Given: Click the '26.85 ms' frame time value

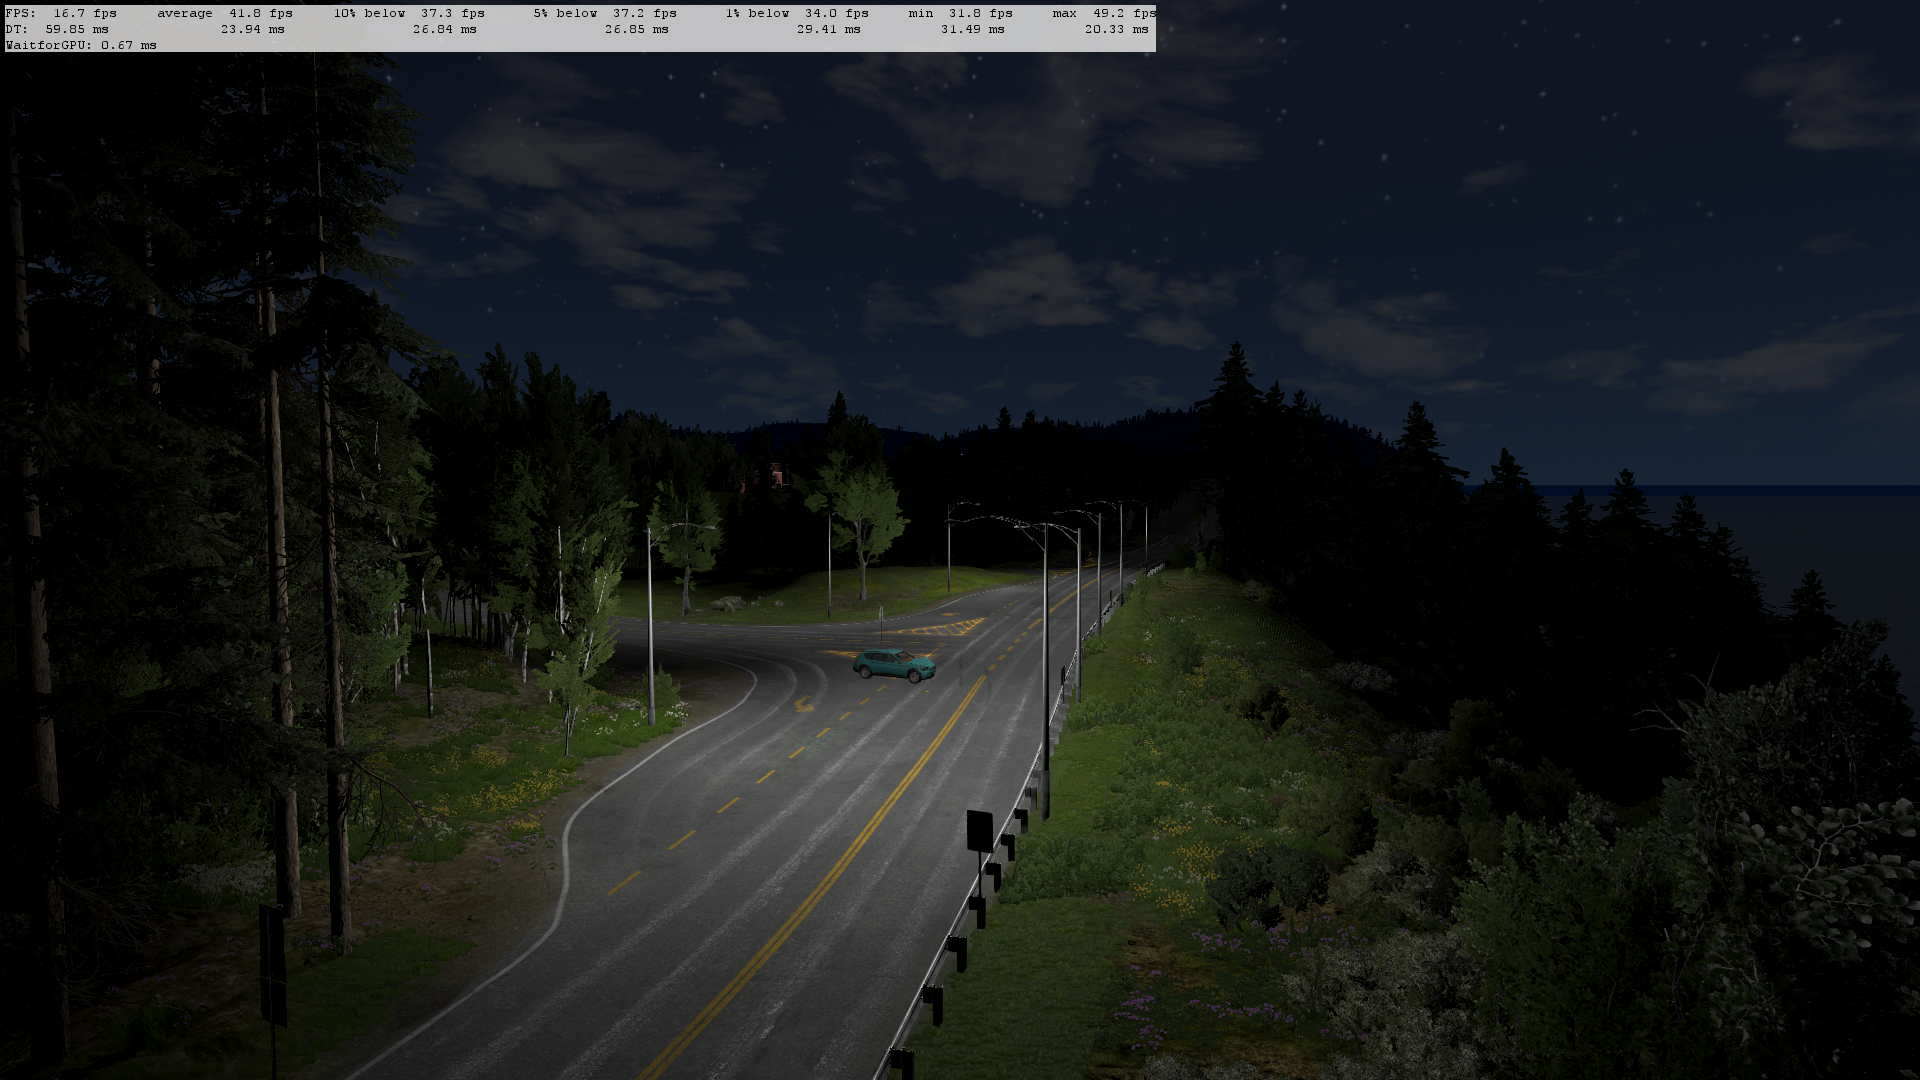Looking at the screenshot, I should pos(637,29).
